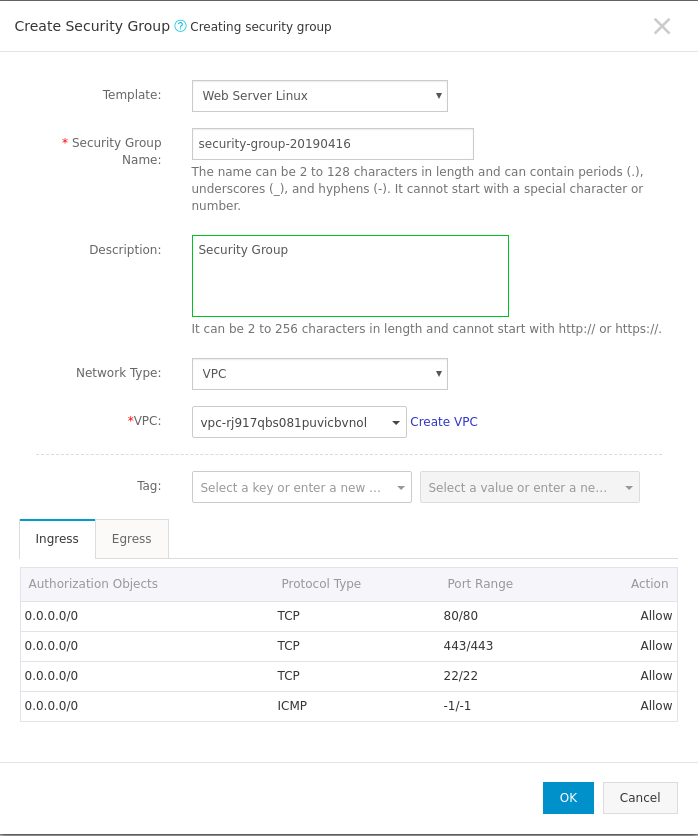Viewport: 698px width, 836px height.
Task: Open the Create VPC link
Action: [444, 421]
